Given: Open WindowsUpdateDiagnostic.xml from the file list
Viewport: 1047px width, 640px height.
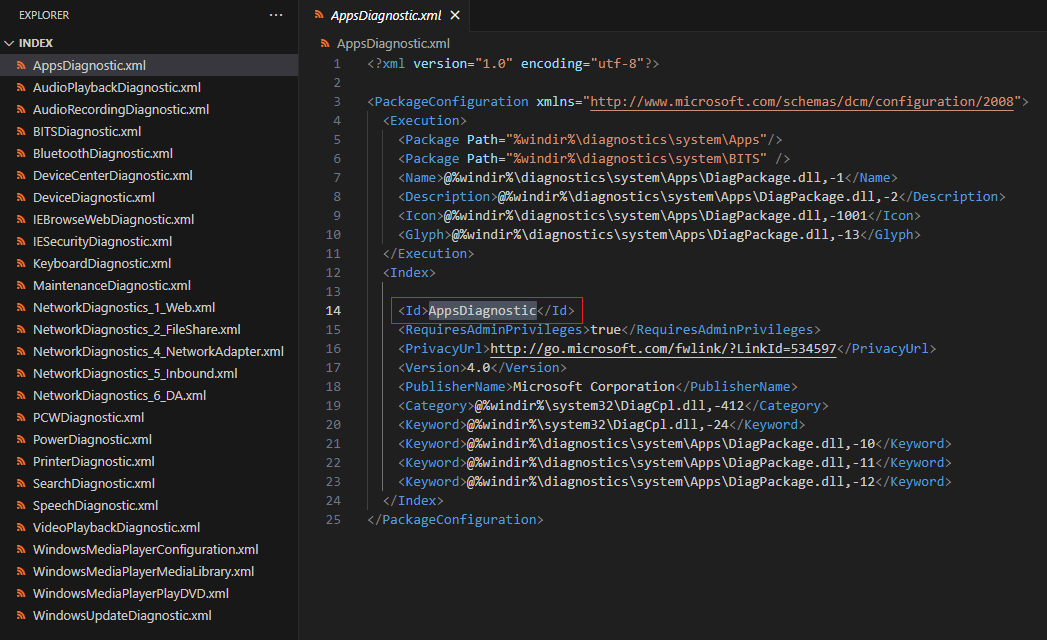Looking at the screenshot, I should [122, 616].
